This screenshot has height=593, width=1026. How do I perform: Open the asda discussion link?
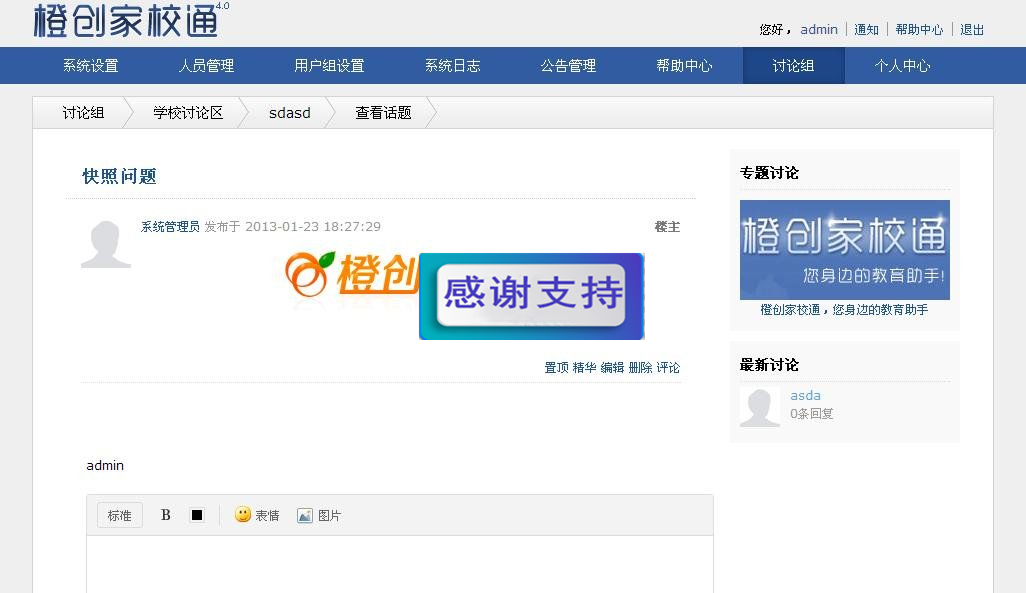pyautogui.click(x=805, y=395)
